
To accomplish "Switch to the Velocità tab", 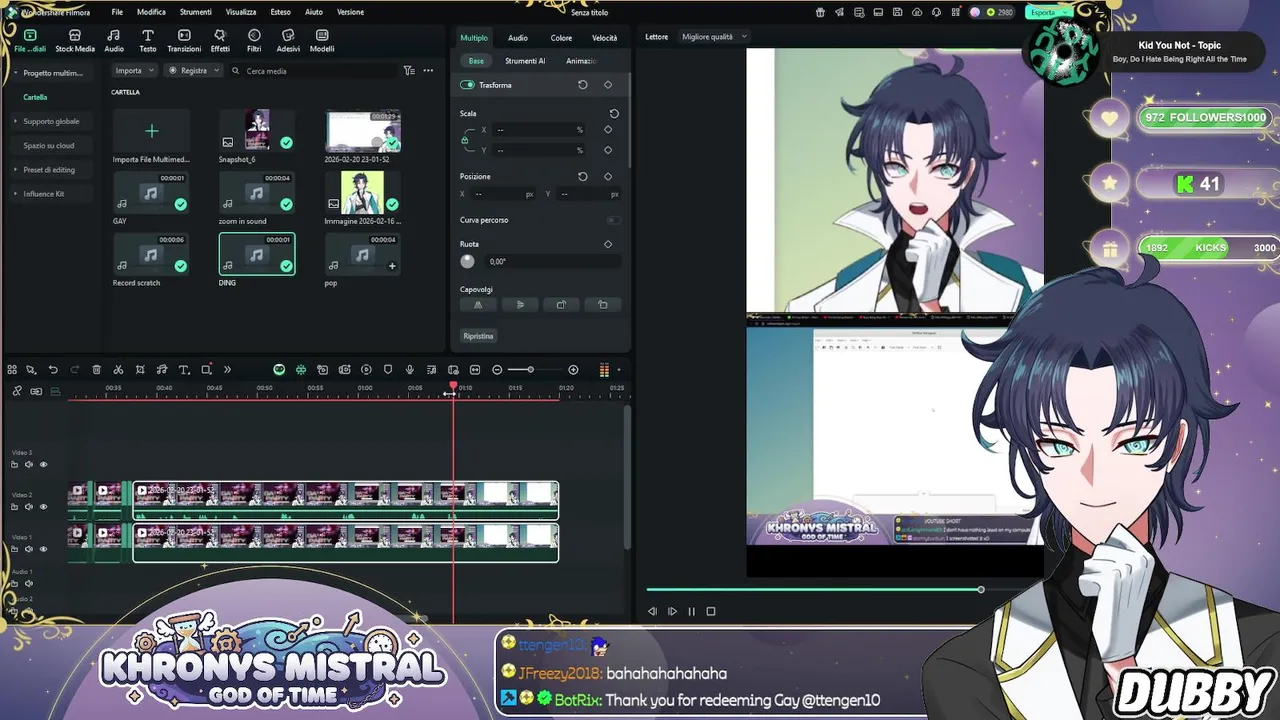I will point(604,38).
